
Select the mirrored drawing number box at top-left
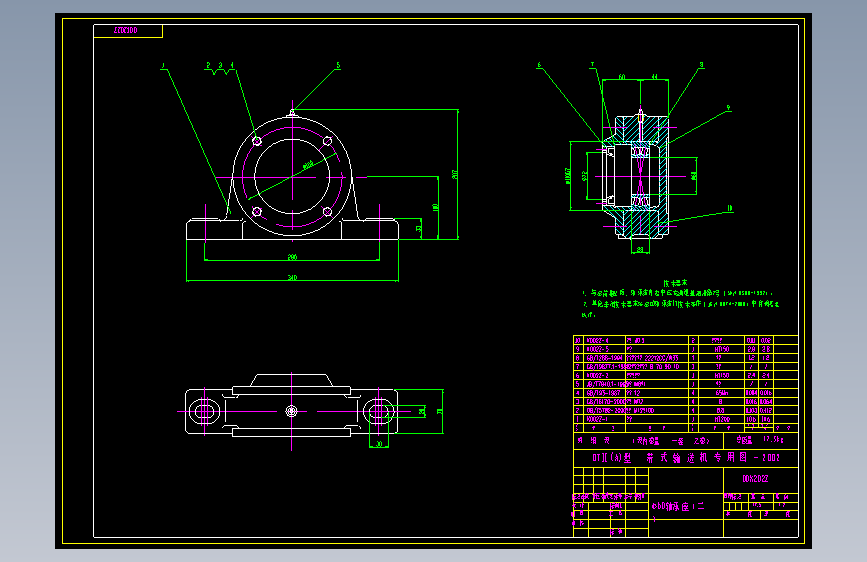coord(128,31)
